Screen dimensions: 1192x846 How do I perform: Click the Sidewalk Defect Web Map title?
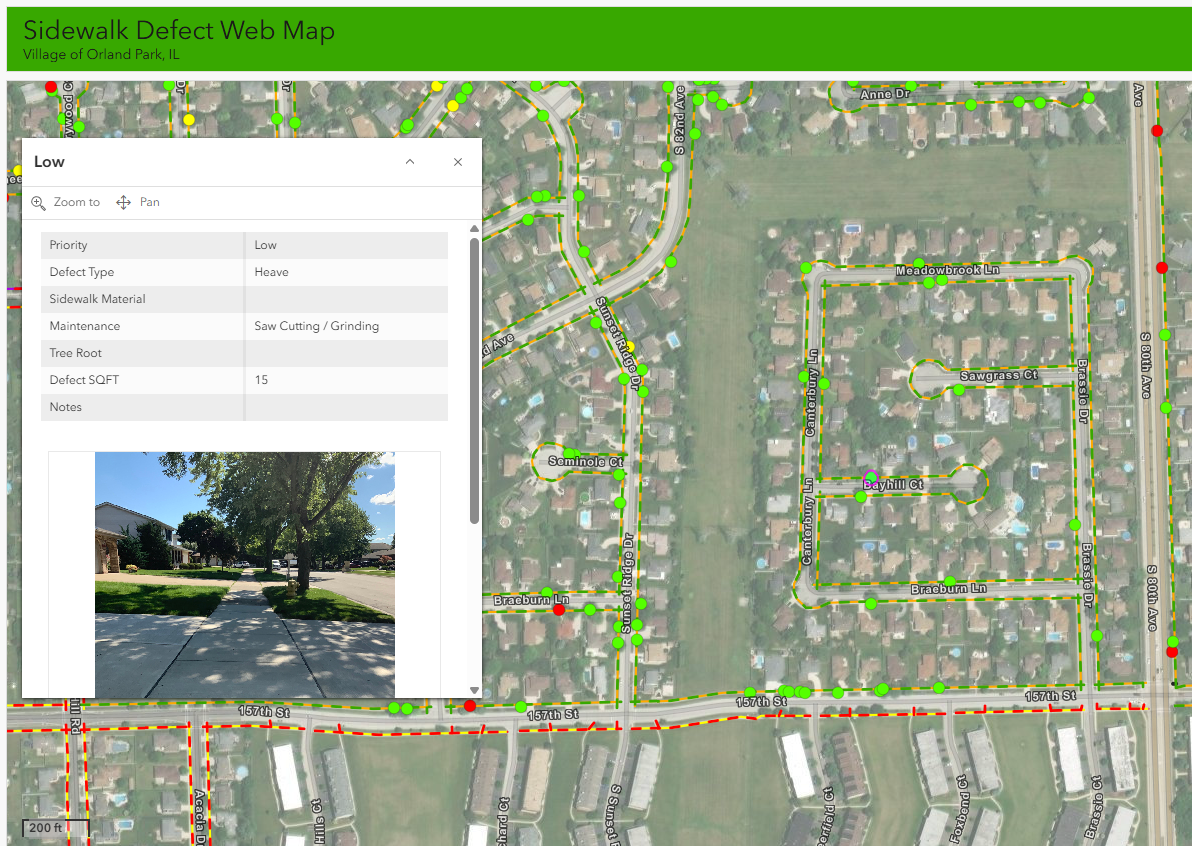[179, 30]
